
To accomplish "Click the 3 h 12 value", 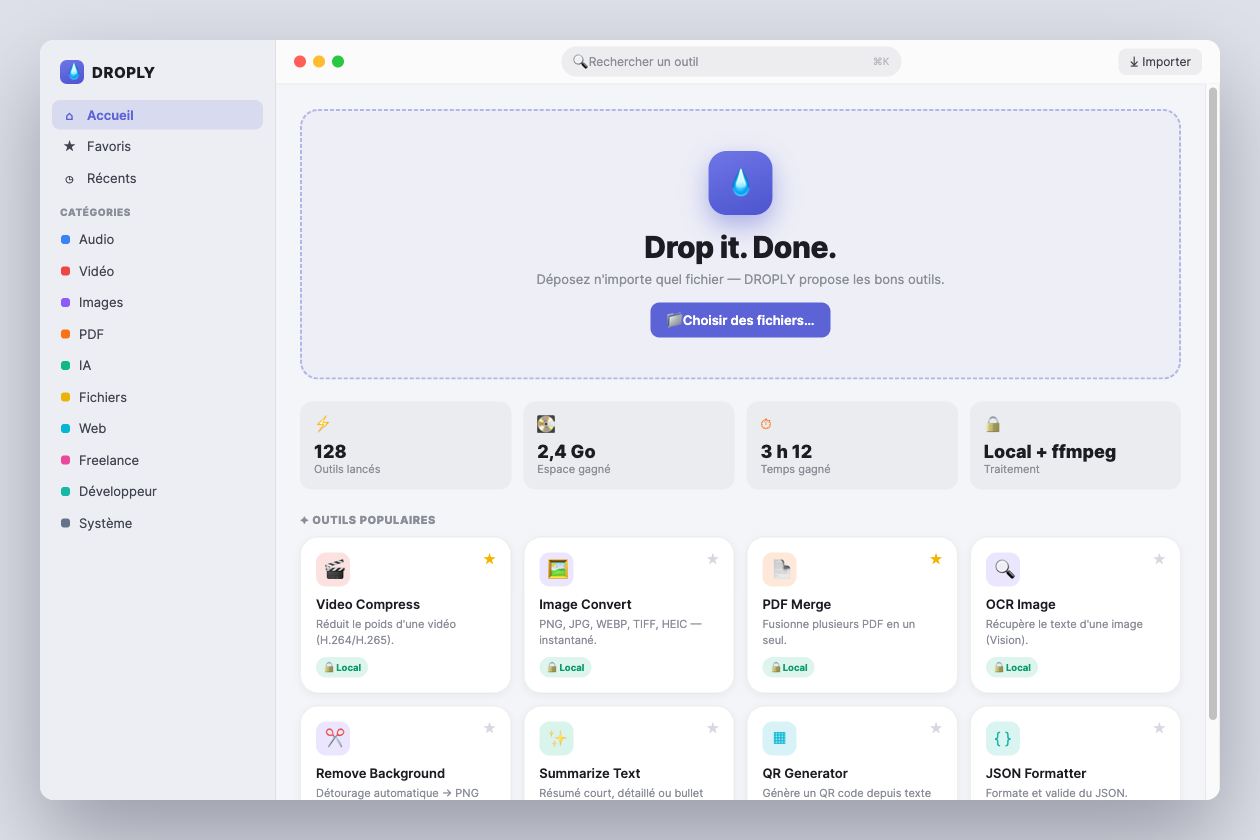I will point(787,451).
